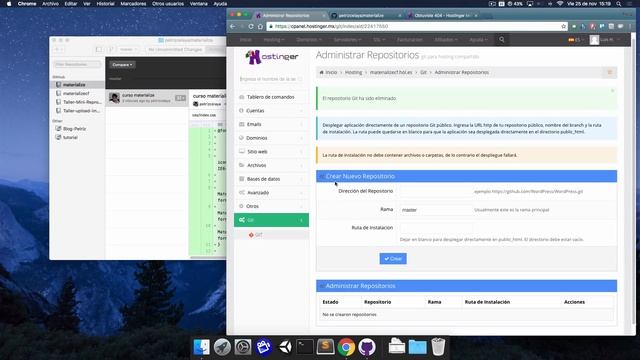The width and height of the screenshot is (640, 360).
Task: Open SSL dropdown in top navbar
Action: (378, 40)
